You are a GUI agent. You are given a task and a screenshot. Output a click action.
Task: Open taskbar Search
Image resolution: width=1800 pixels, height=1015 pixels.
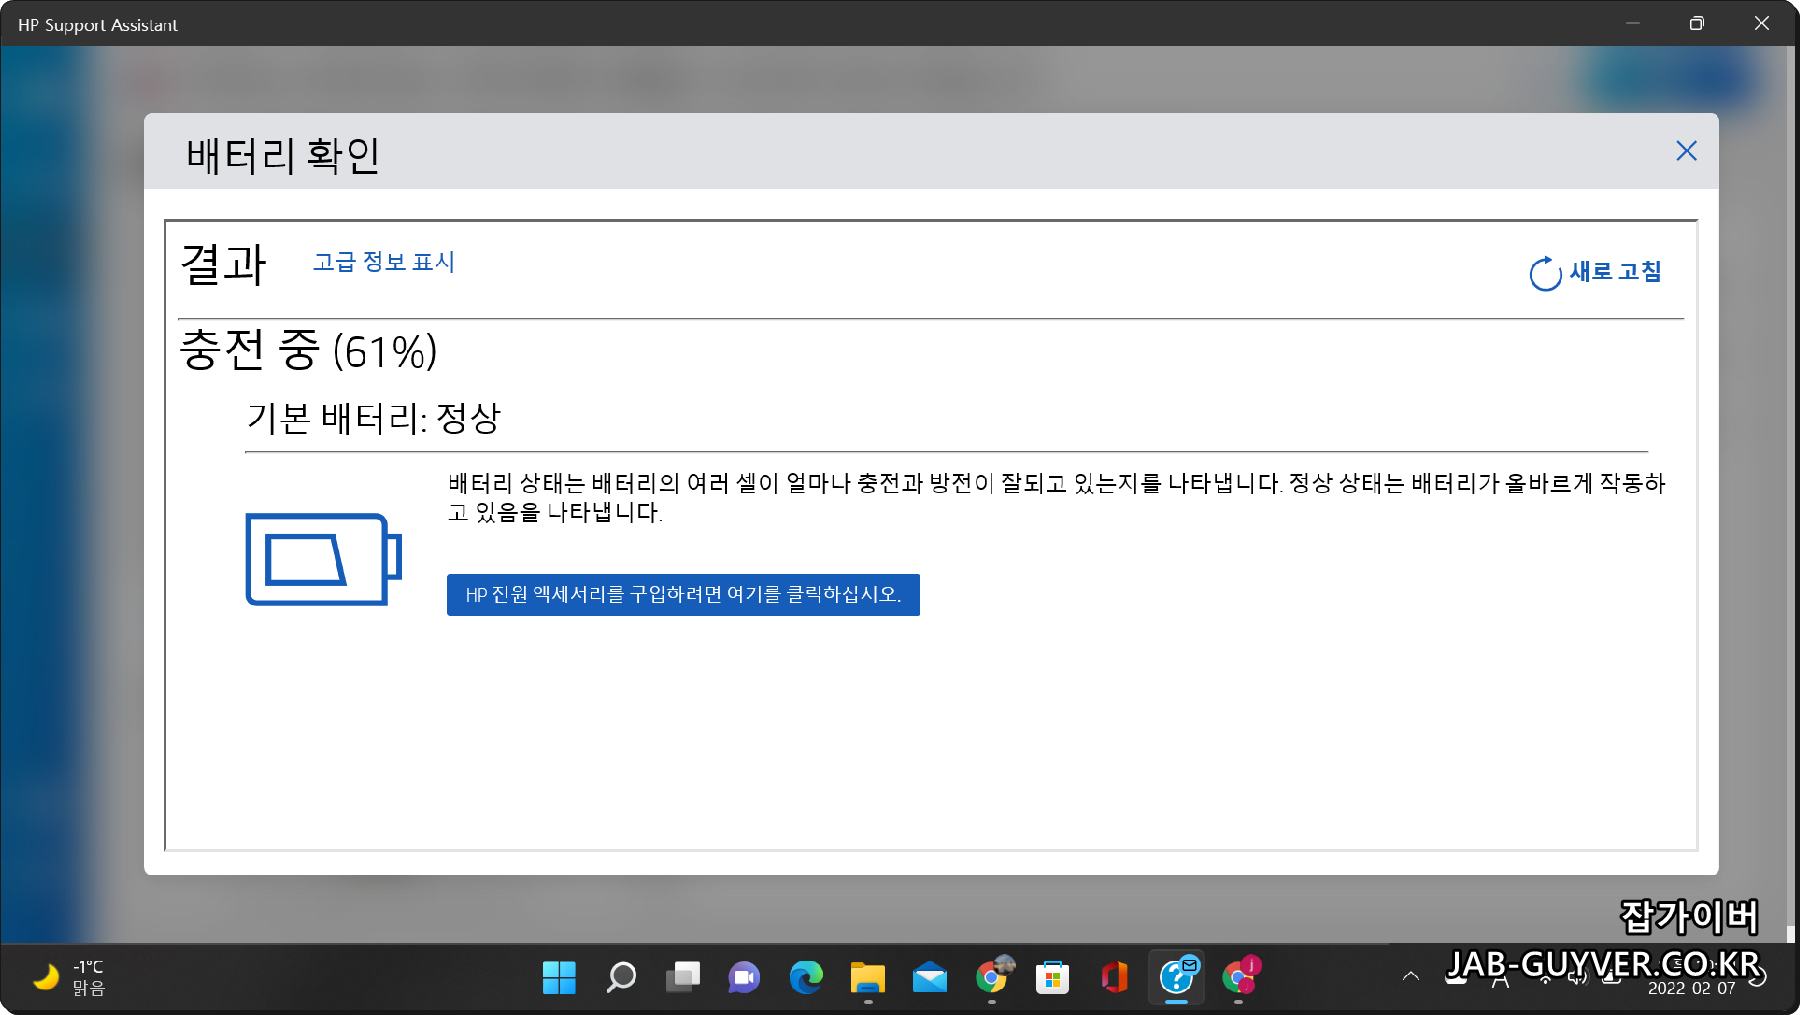[621, 977]
